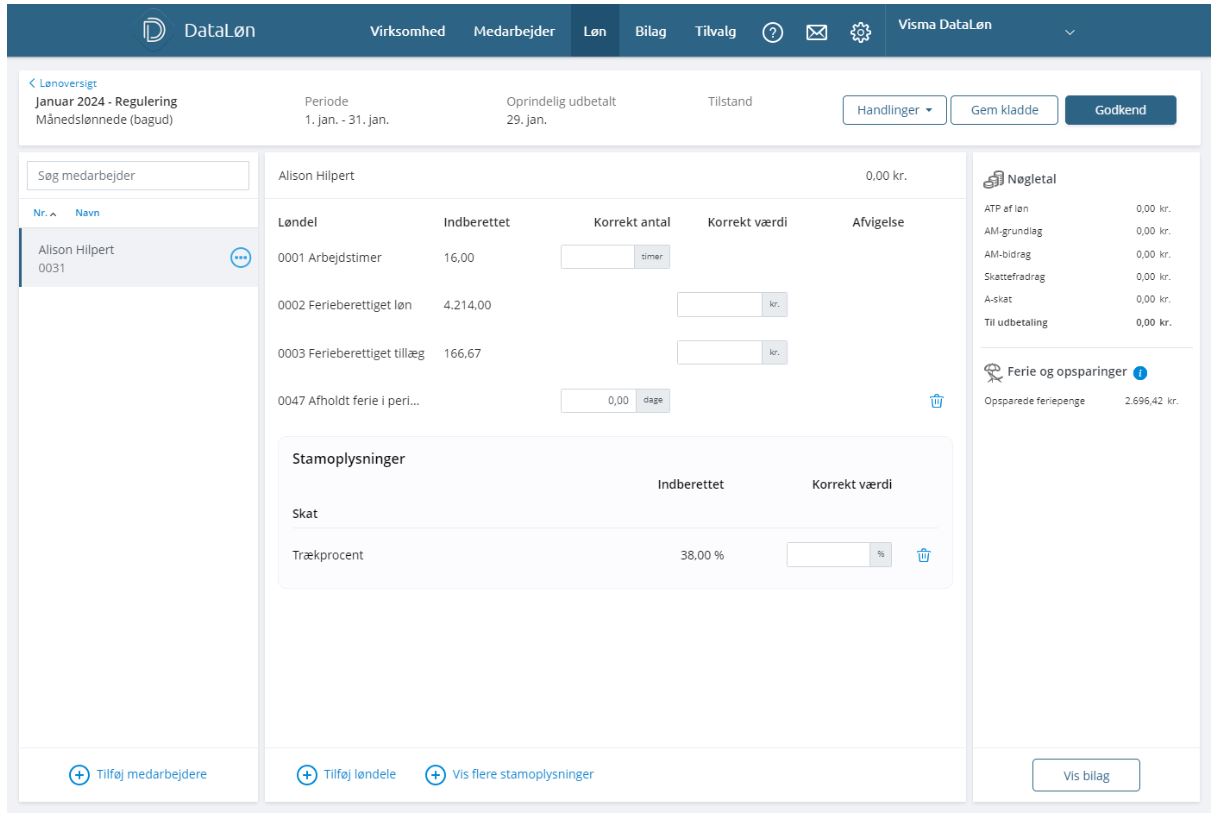Screen dimensions: 1220x819
Task: Open the help question mark icon
Action: pos(772,31)
